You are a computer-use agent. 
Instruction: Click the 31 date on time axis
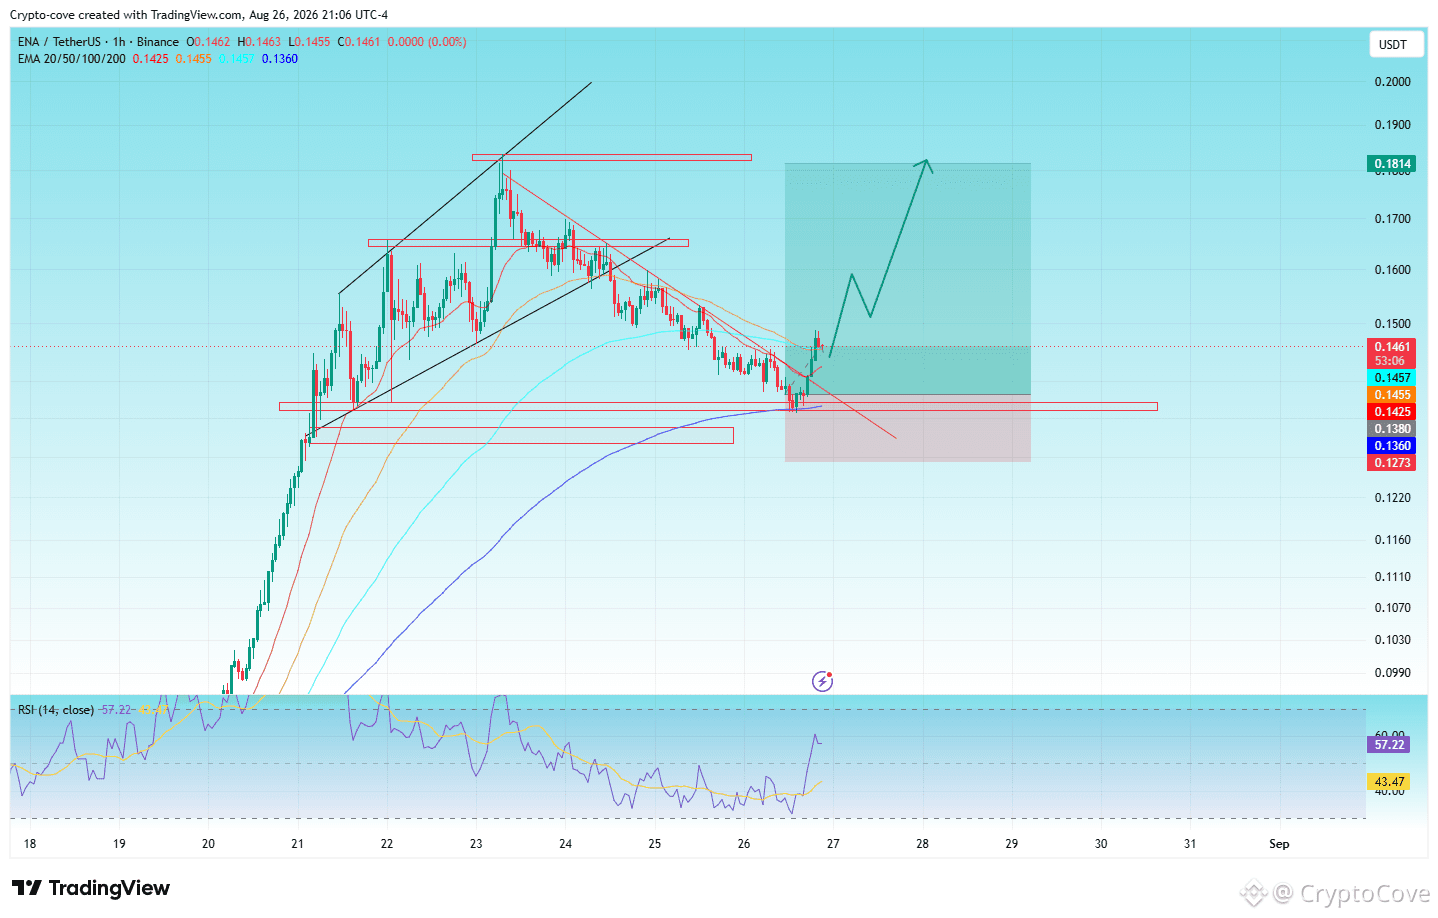coord(1190,844)
